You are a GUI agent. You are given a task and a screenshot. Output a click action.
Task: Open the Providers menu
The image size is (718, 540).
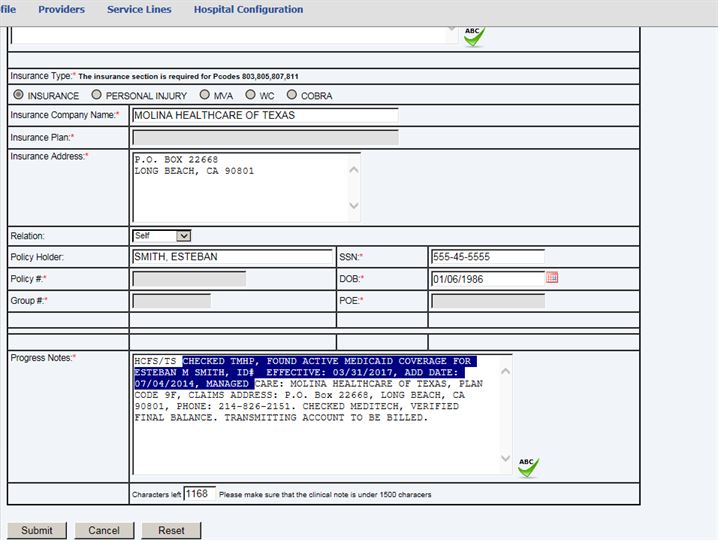[x=61, y=10]
